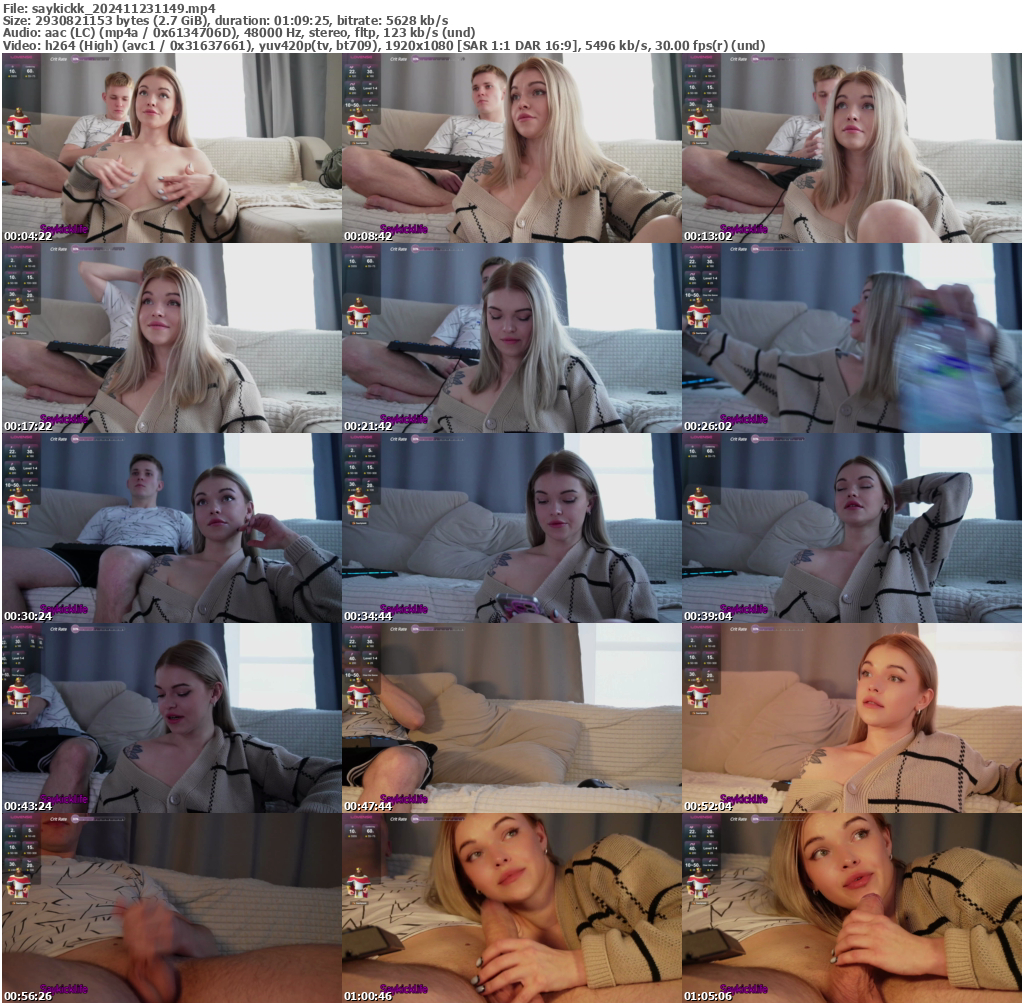This screenshot has height=1003, width=1024.
Task: Select the 2-token tip tile in the overlay menu
Action: click(693, 71)
